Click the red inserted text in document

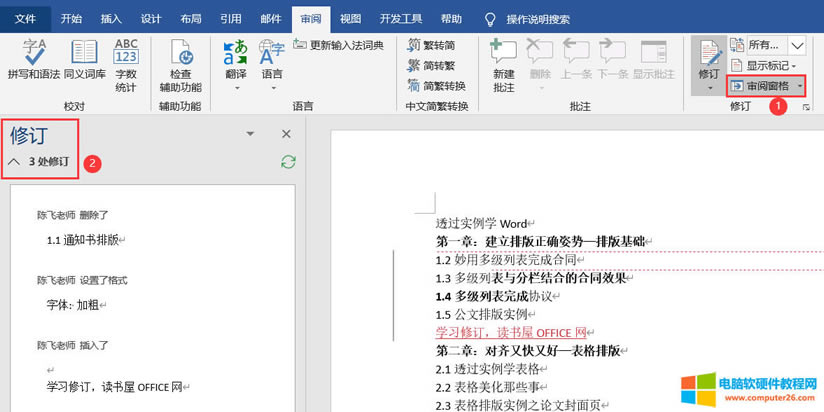[x=510, y=332]
